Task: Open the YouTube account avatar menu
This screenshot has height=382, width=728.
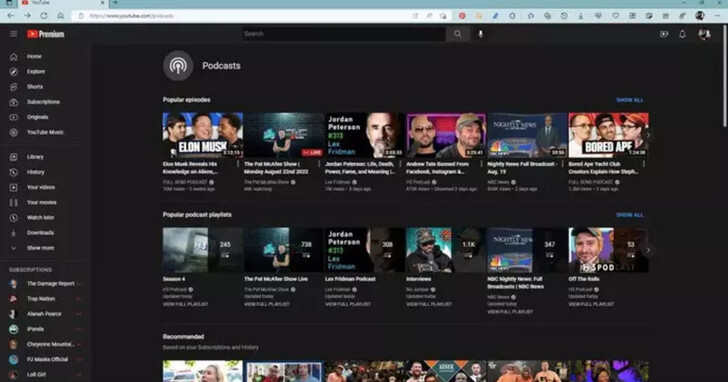Action: click(704, 34)
